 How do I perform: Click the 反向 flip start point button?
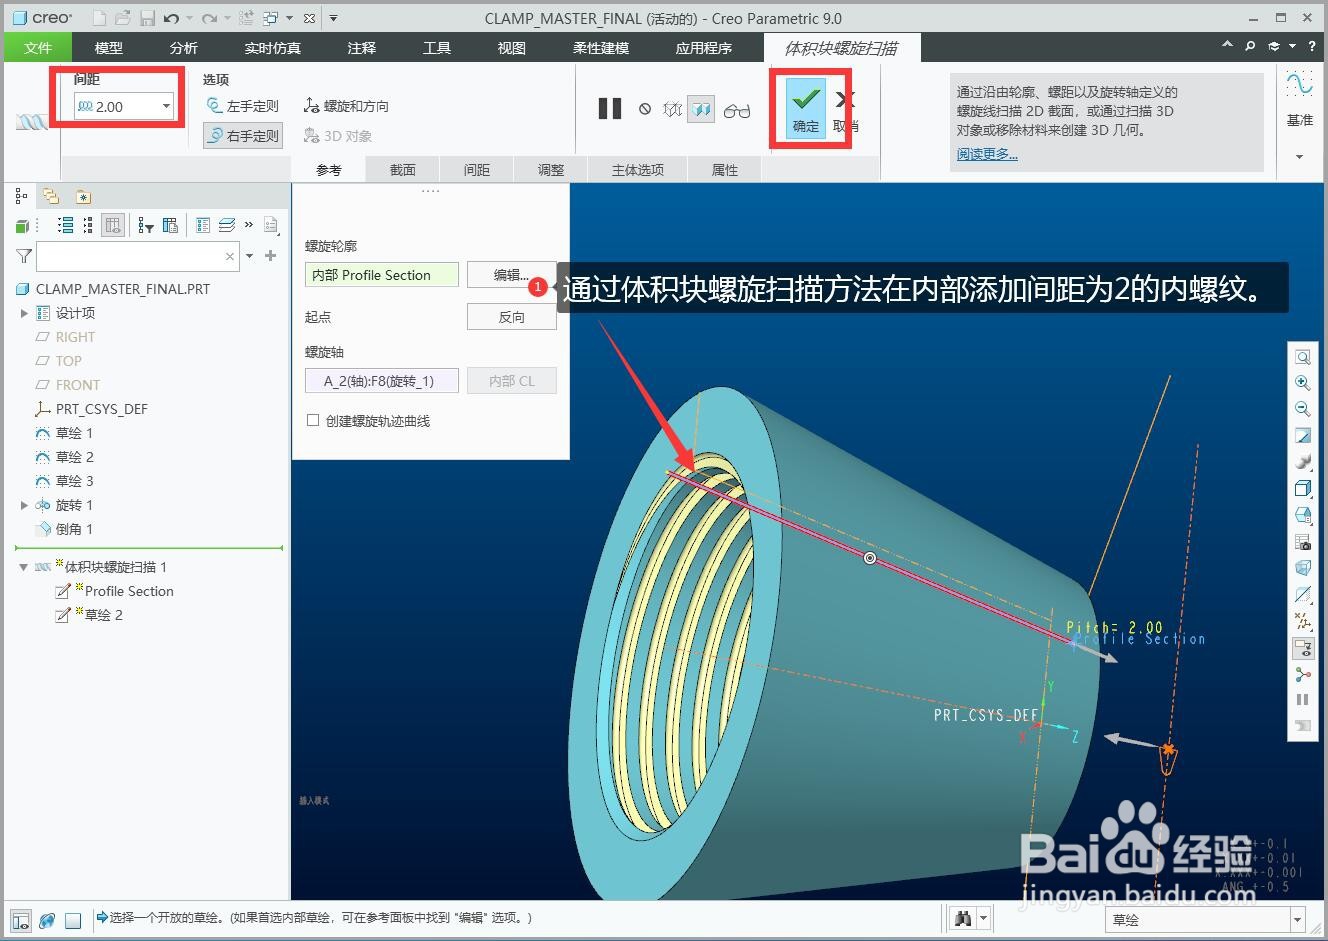coord(511,317)
